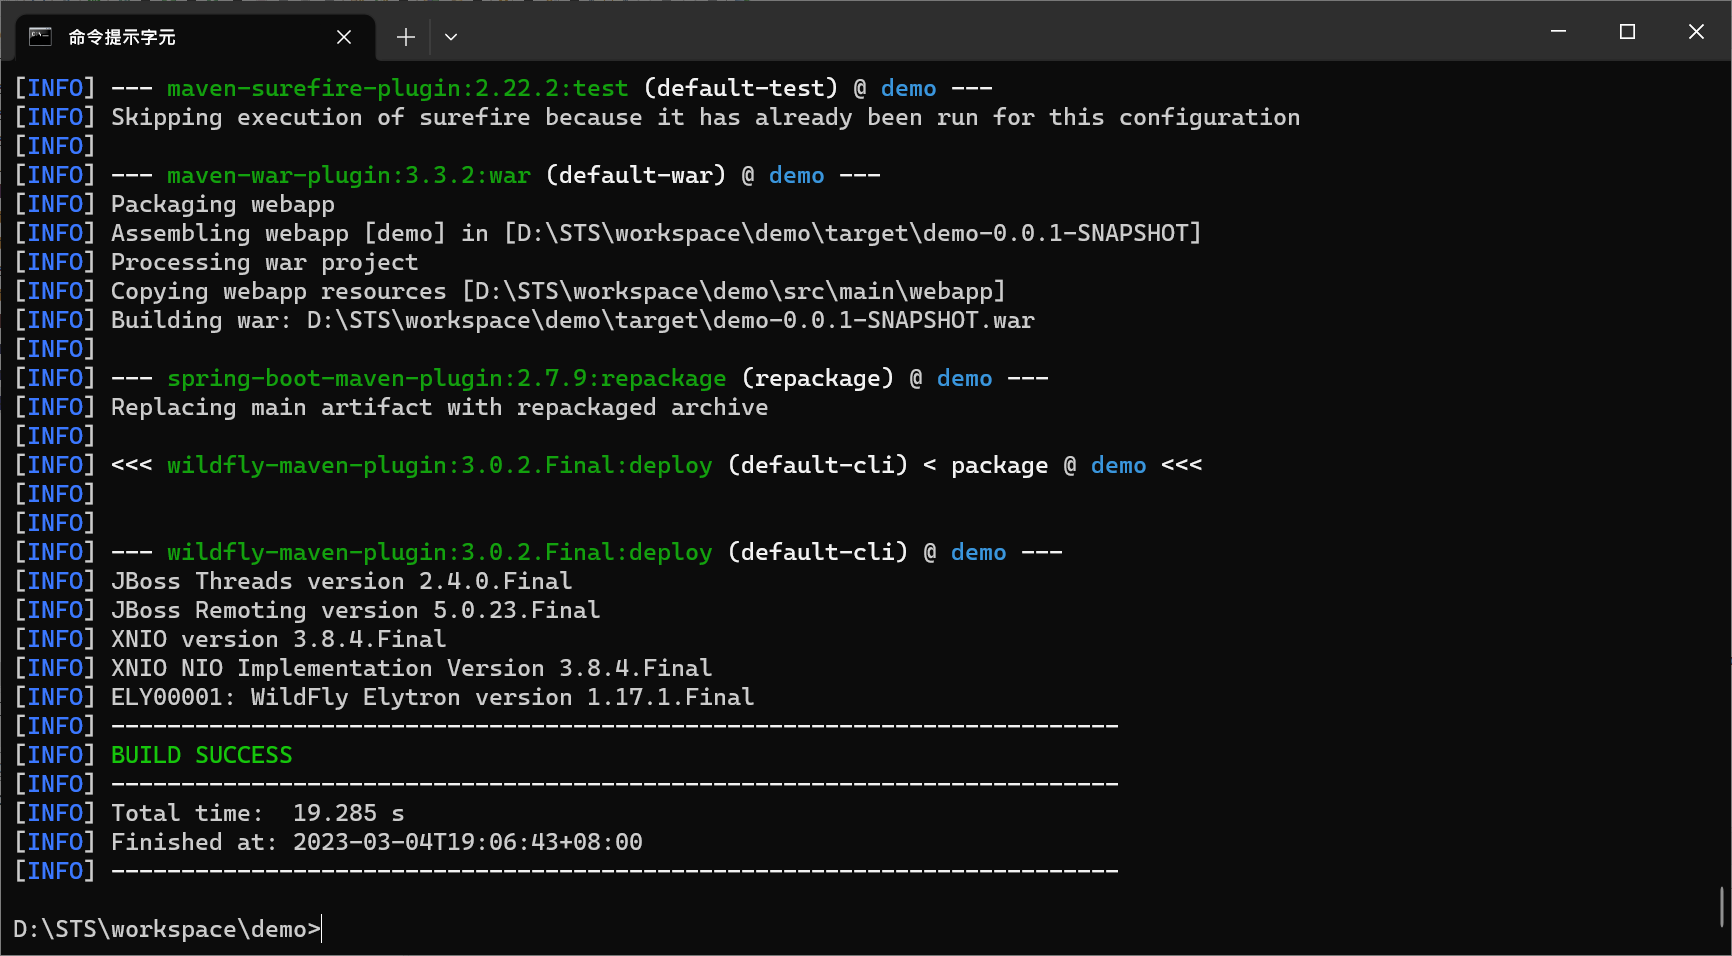Click the vertical scrollbar thumb
Screen dimensions: 1732x956
[1722, 906]
